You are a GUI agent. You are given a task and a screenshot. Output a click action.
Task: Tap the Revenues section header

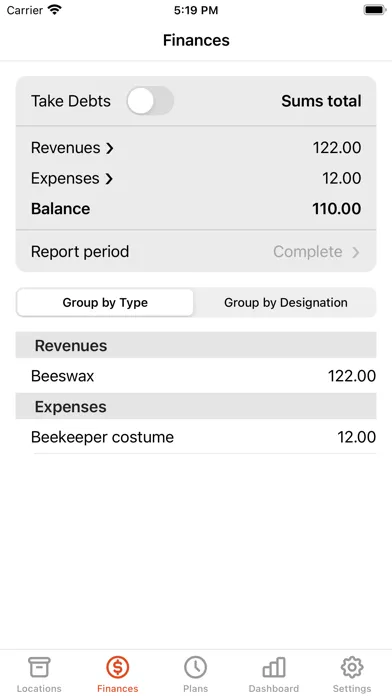point(196,345)
